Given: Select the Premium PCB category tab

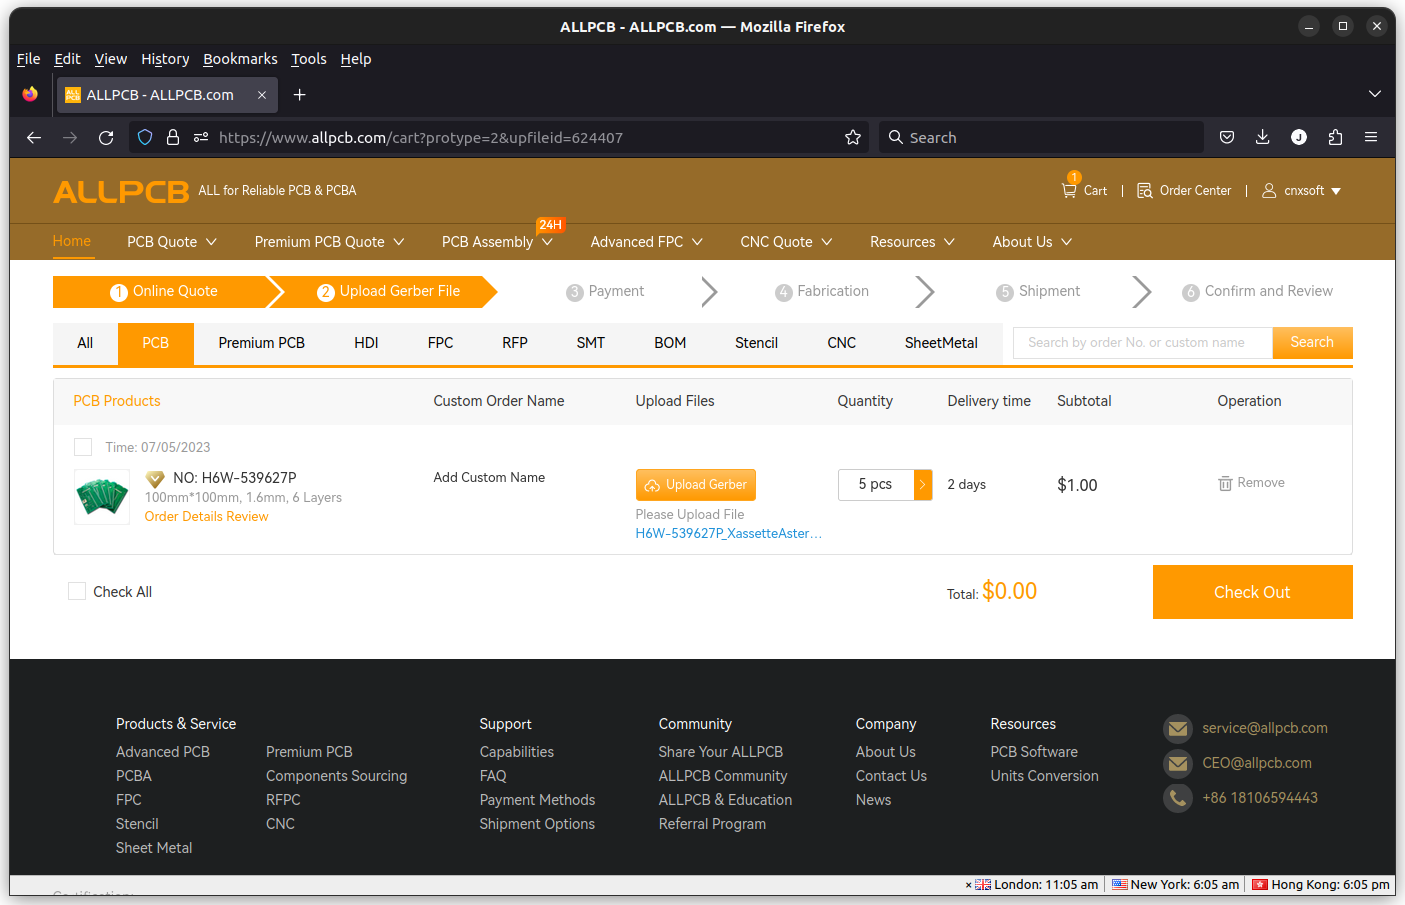Looking at the screenshot, I should (x=262, y=343).
